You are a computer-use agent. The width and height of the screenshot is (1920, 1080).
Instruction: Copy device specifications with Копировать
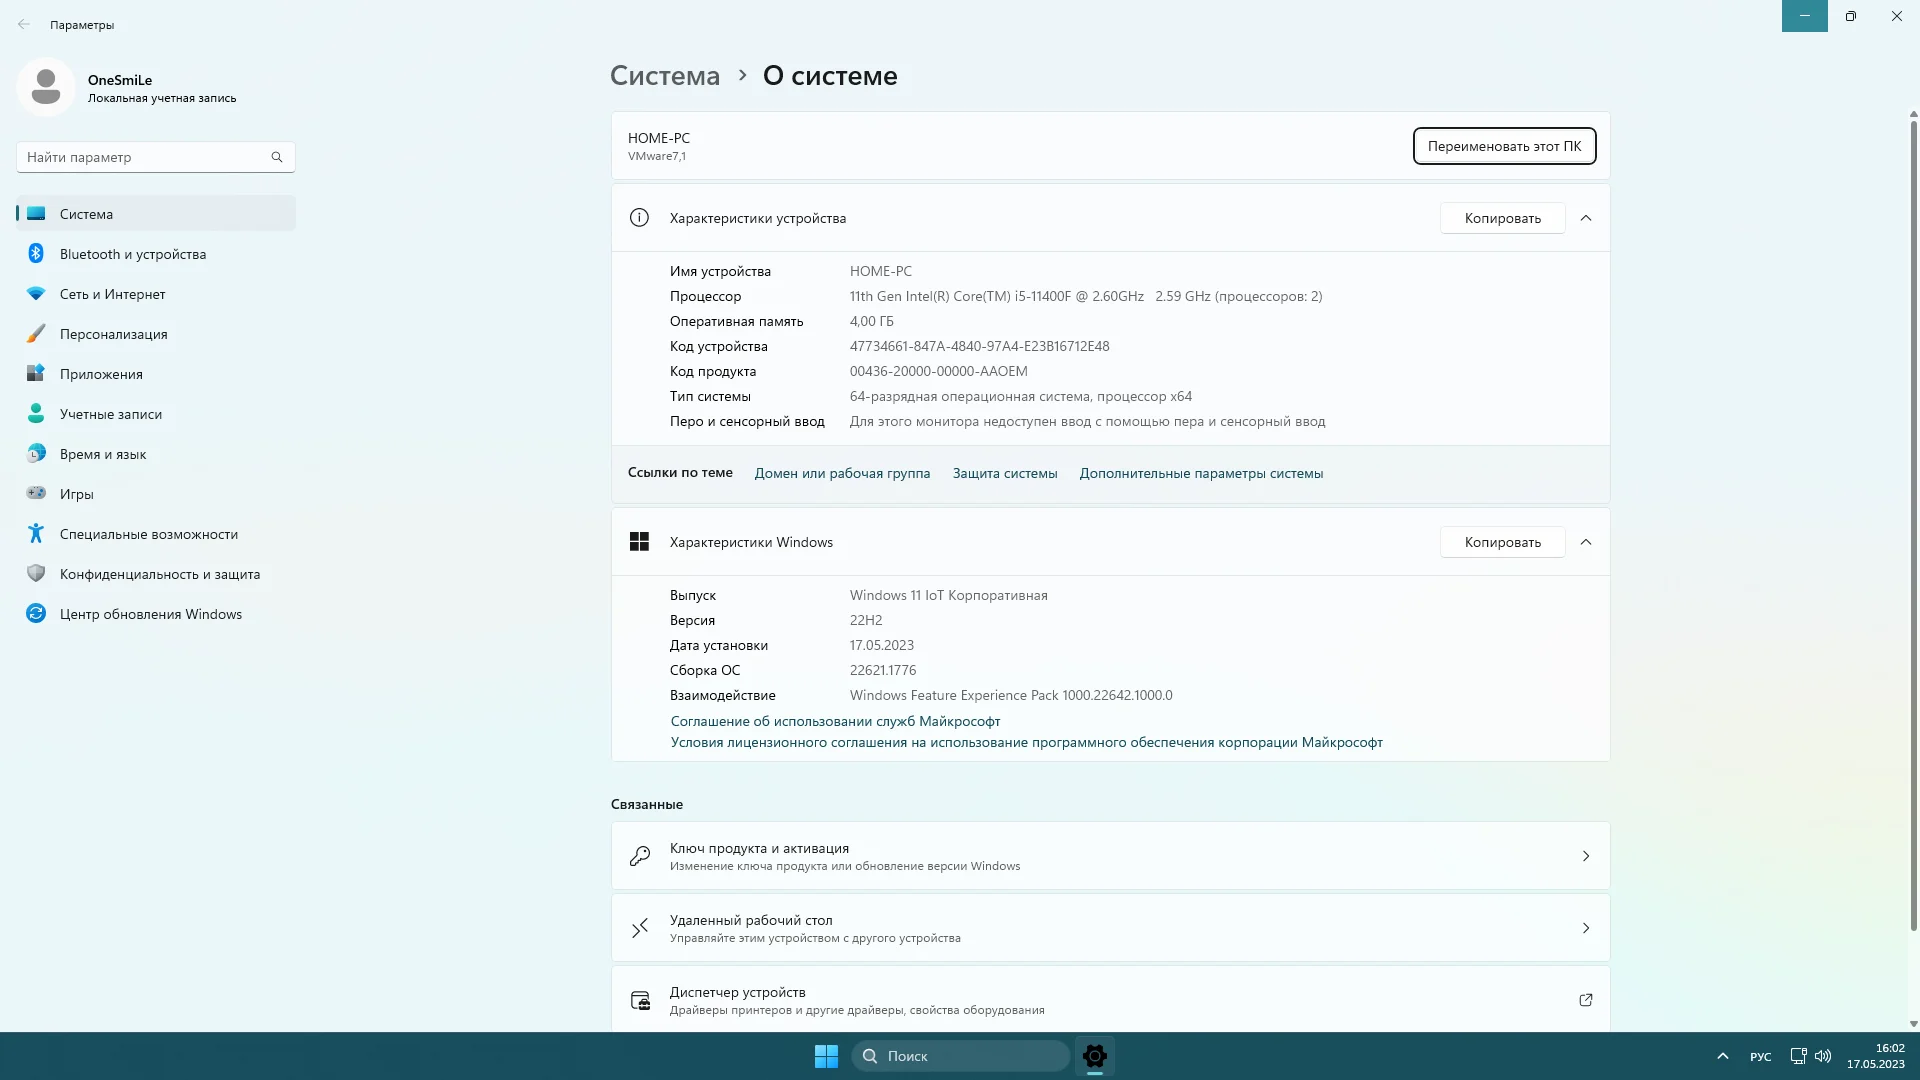[1502, 218]
